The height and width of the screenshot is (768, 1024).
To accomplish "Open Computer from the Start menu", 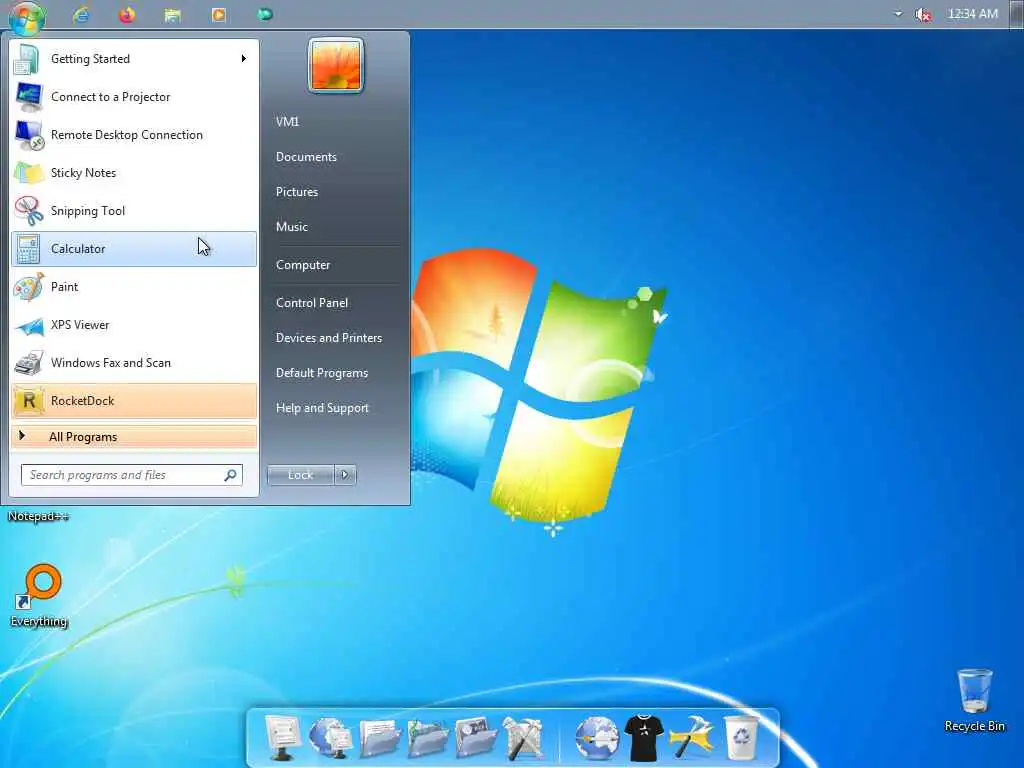I will click(303, 264).
